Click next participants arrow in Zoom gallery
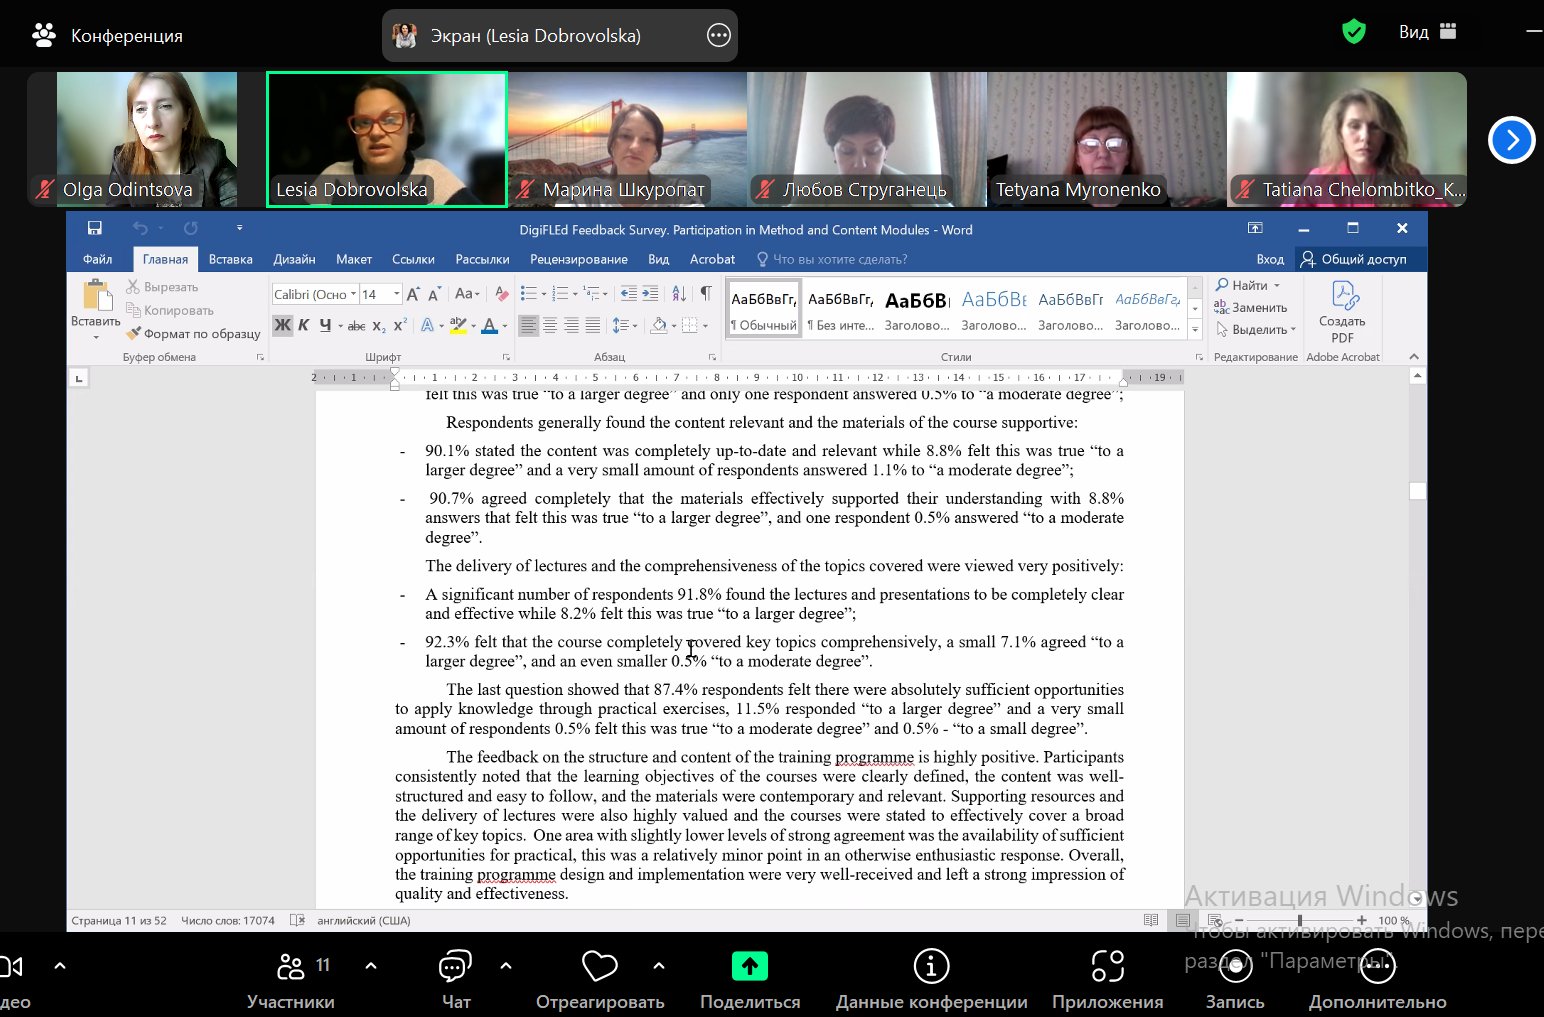 [x=1512, y=140]
